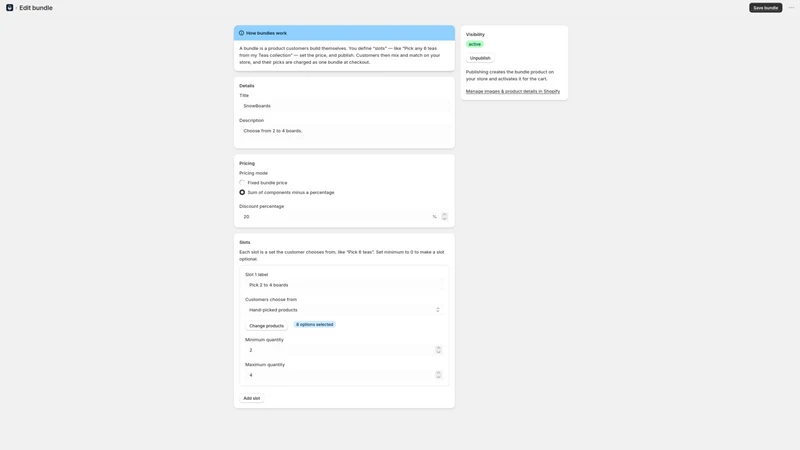The height and width of the screenshot is (450, 800).
Task: Click the Visibility card heading
Action: click(475, 34)
